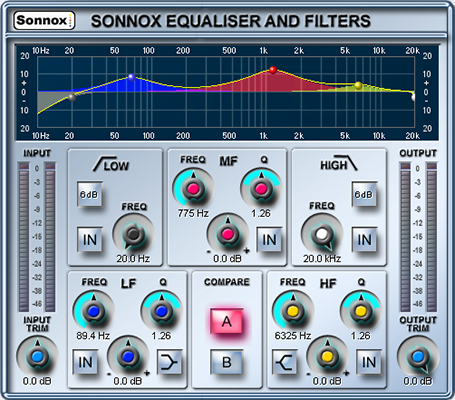Image resolution: width=455 pixels, height=400 pixels.
Task: Toggle the High filter IN button
Action: click(x=364, y=239)
